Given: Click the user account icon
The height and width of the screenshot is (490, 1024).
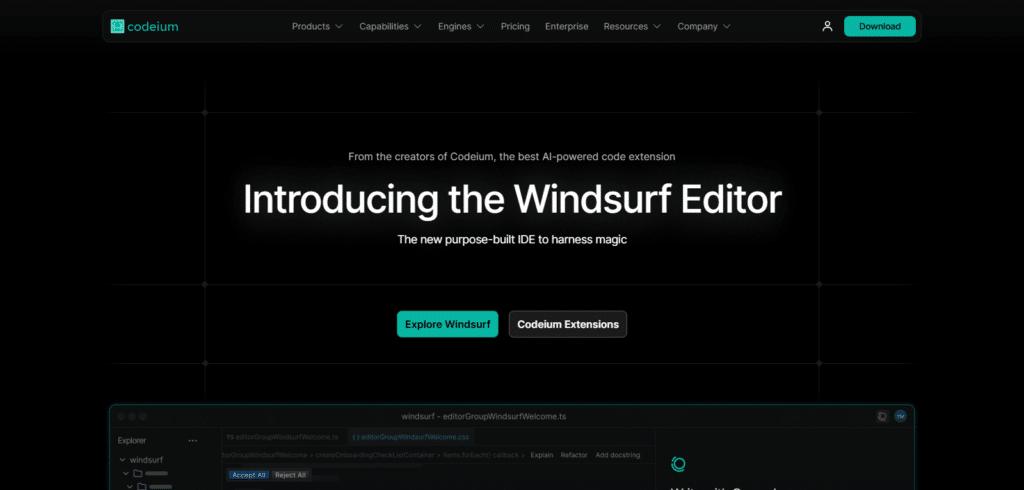Looking at the screenshot, I should coord(827,26).
